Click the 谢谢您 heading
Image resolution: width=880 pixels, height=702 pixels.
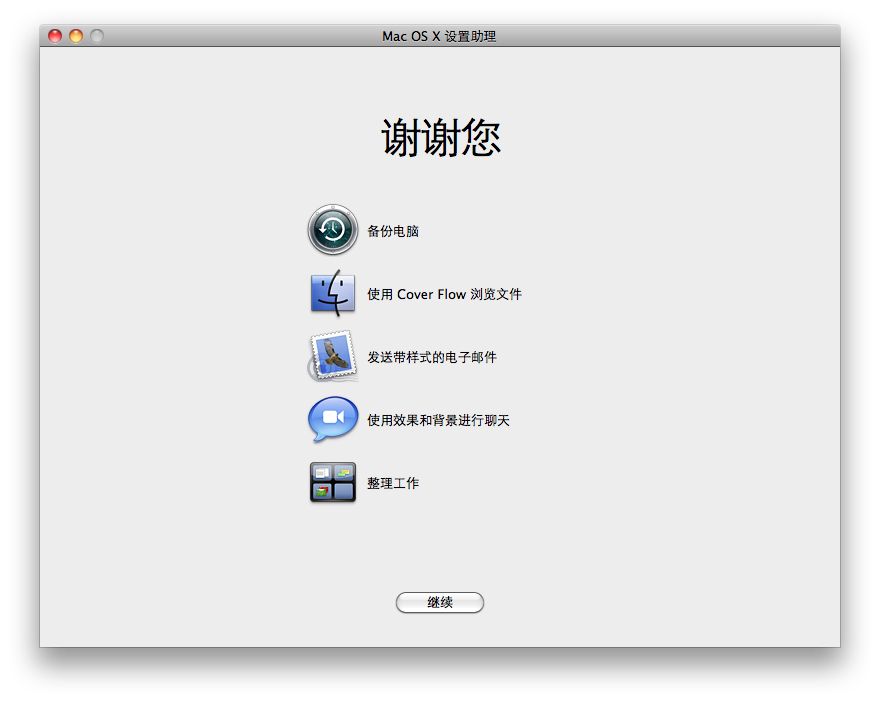(441, 137)
